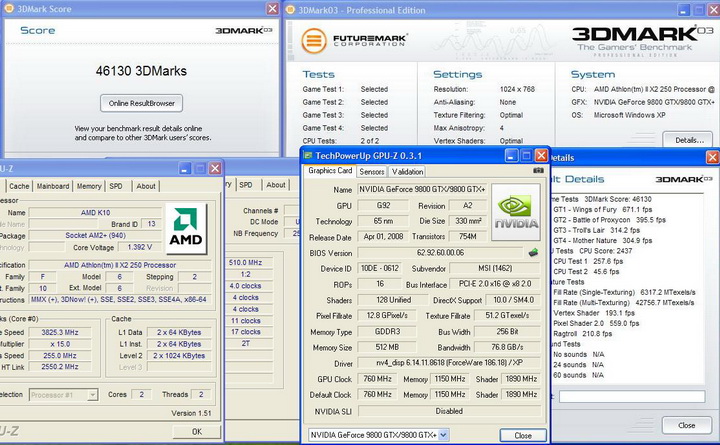Click the 3DMark Score window title icon
This screenshot has width=720, height=445.
click(8, 9)
